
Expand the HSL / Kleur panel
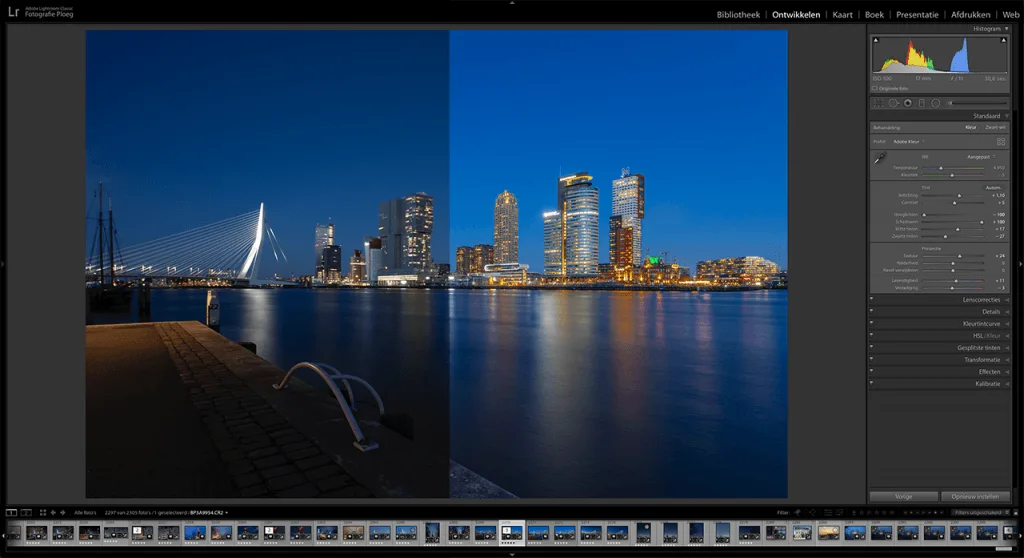1006,336
